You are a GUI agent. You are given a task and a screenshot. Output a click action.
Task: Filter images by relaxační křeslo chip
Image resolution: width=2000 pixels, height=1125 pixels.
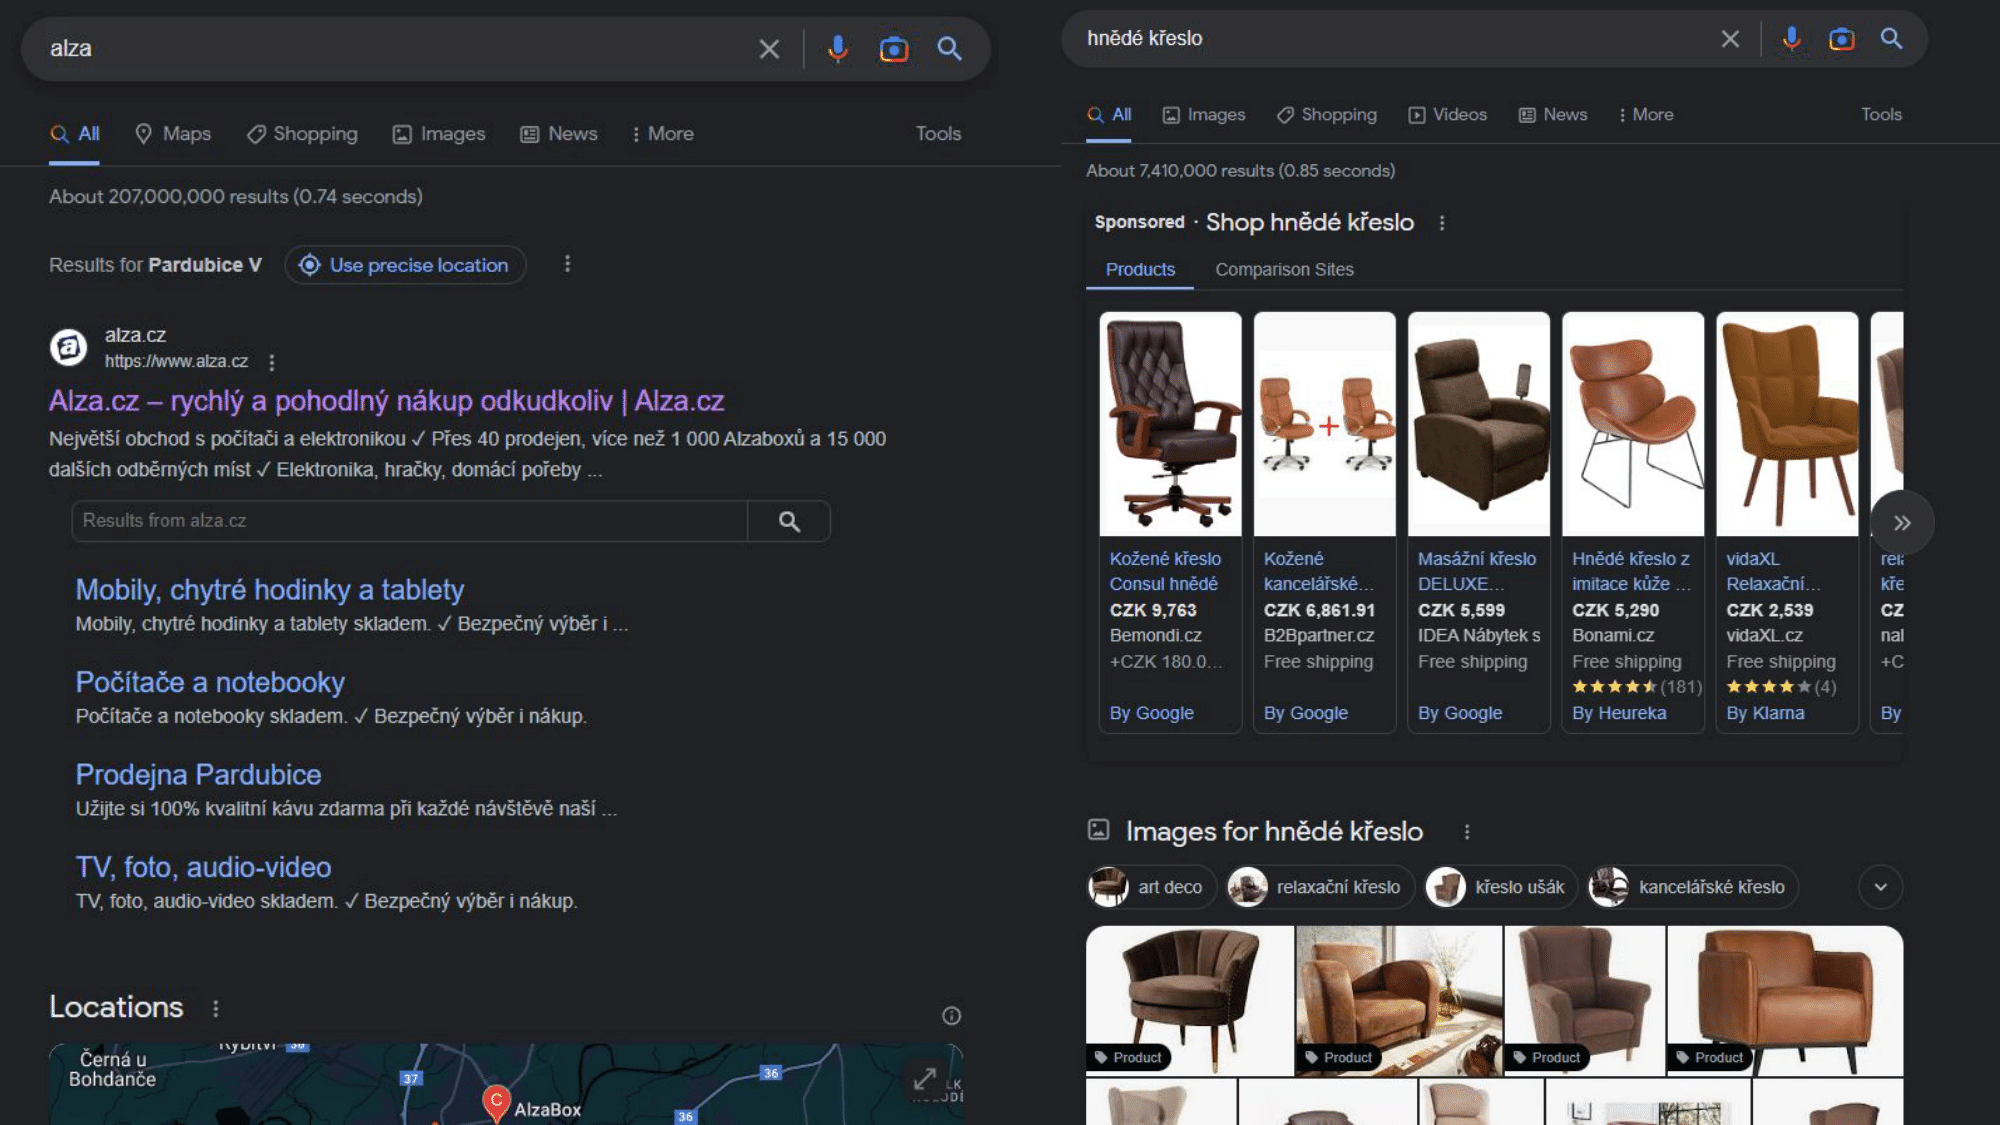(x=1320, y=887)
